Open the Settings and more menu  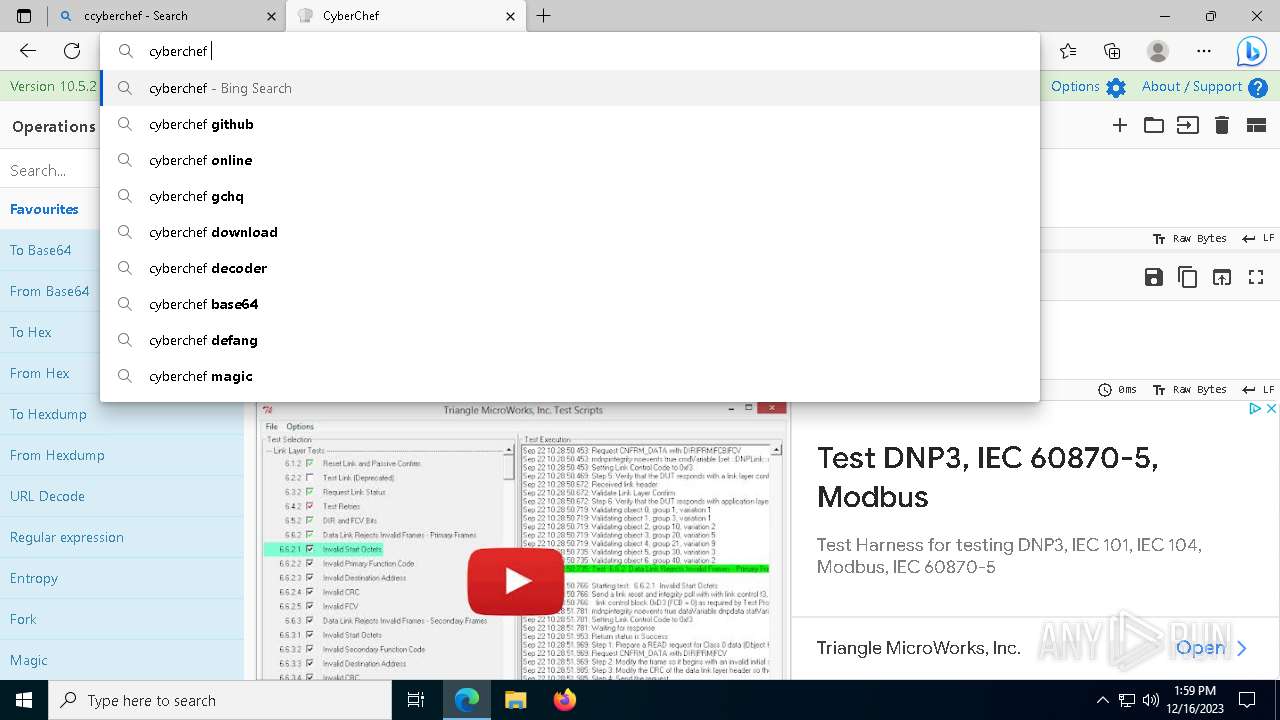point(1204,51)
